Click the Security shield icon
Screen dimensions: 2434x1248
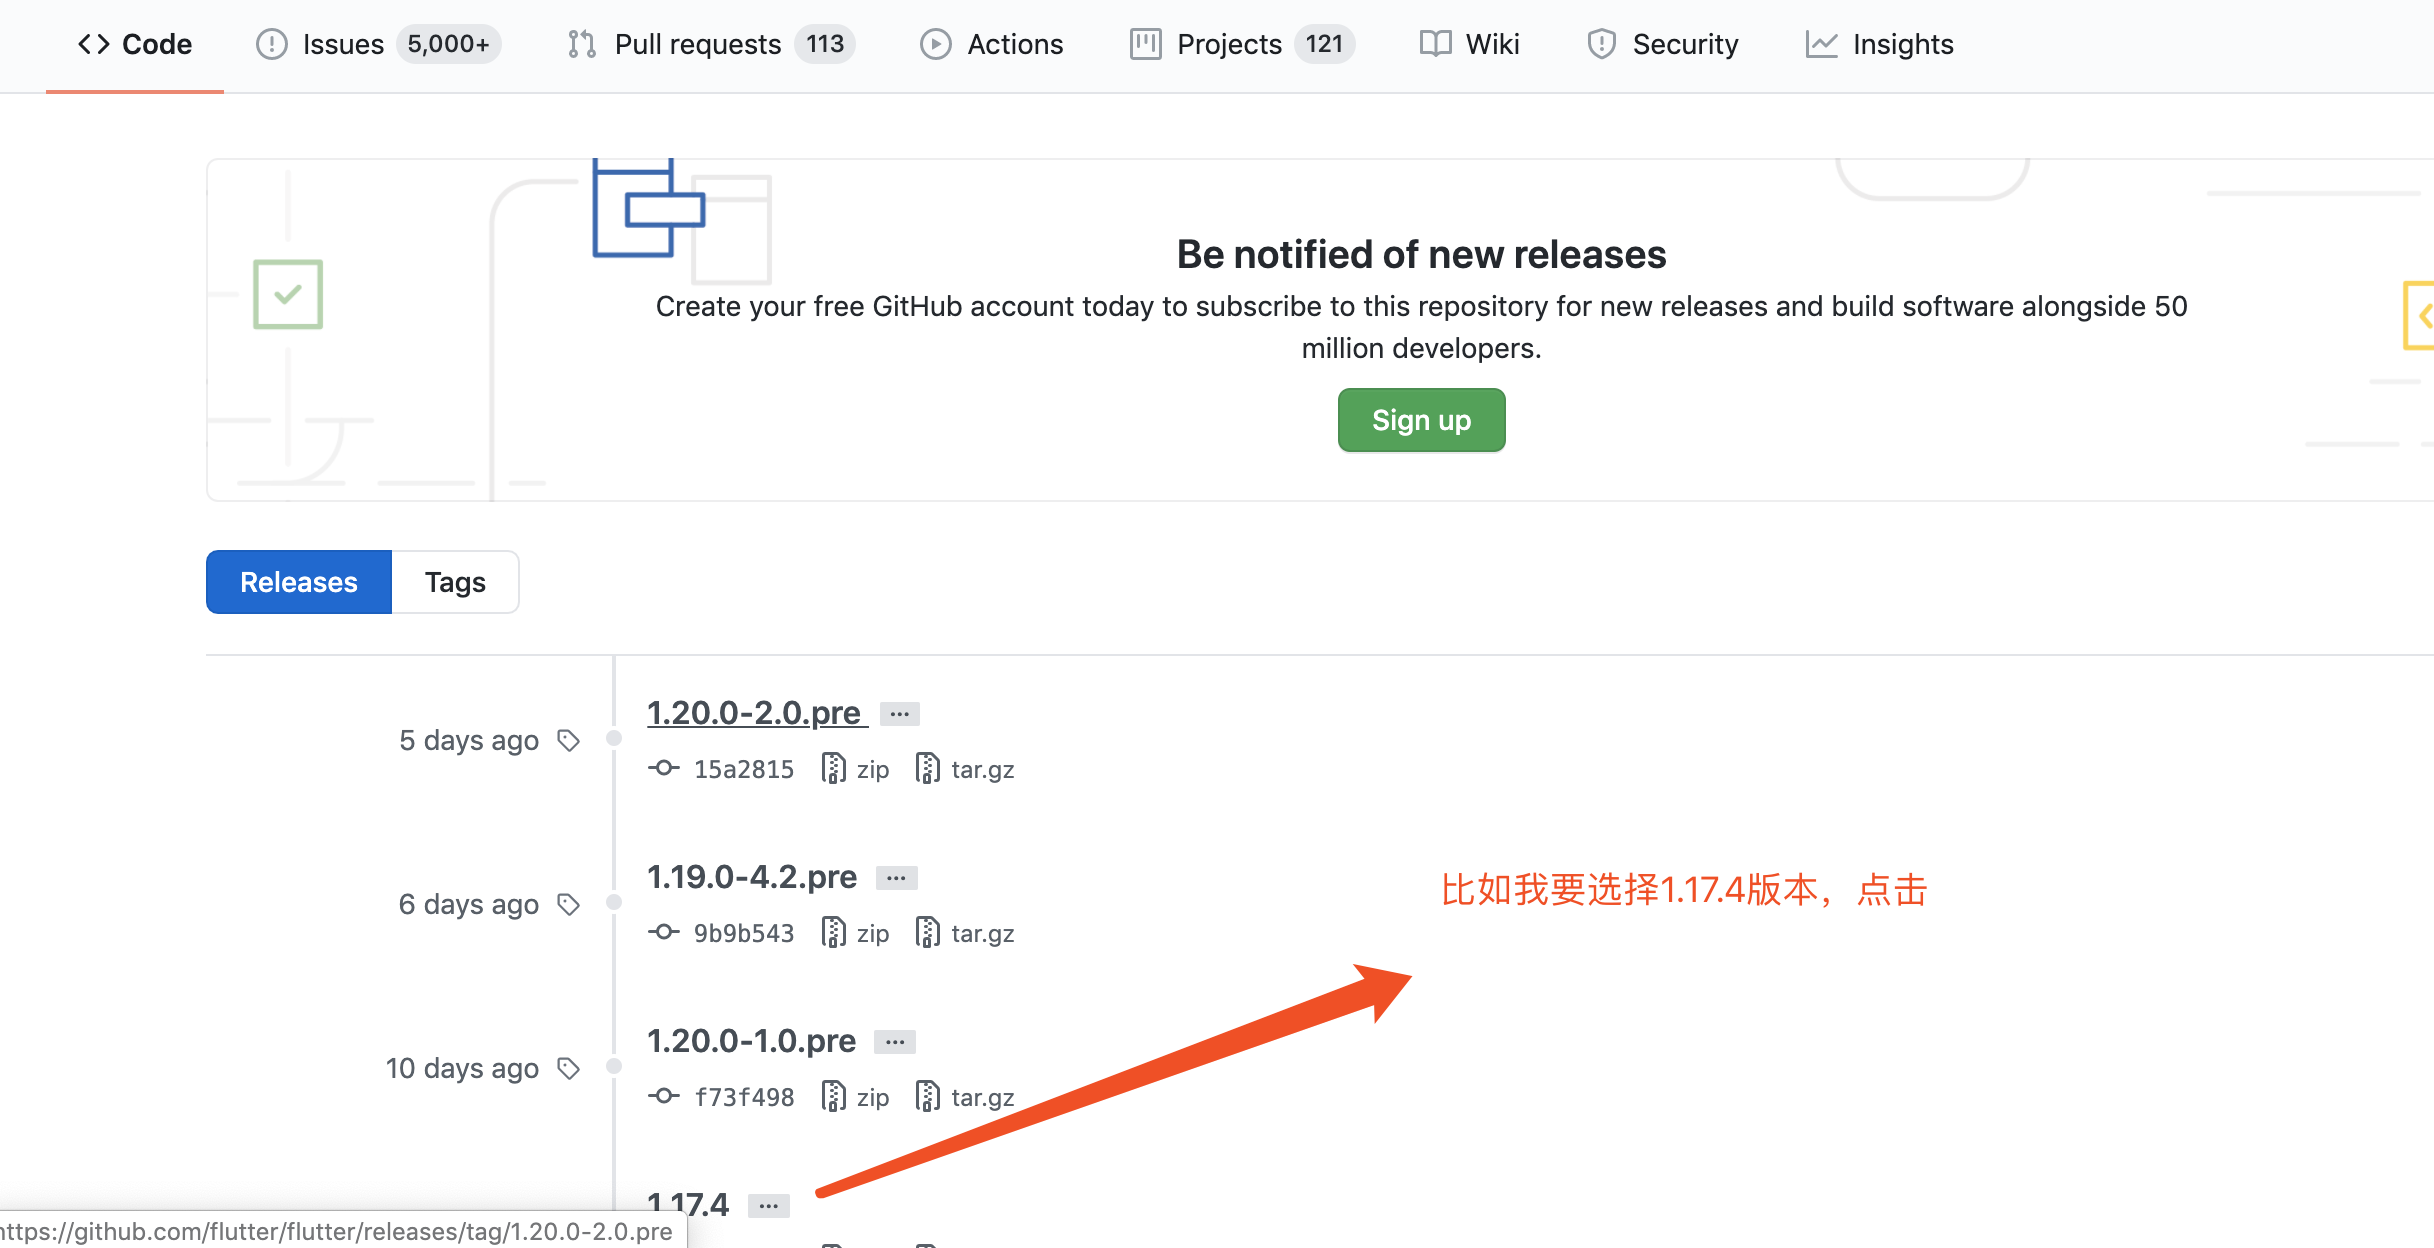click(x=1601, y=44)
